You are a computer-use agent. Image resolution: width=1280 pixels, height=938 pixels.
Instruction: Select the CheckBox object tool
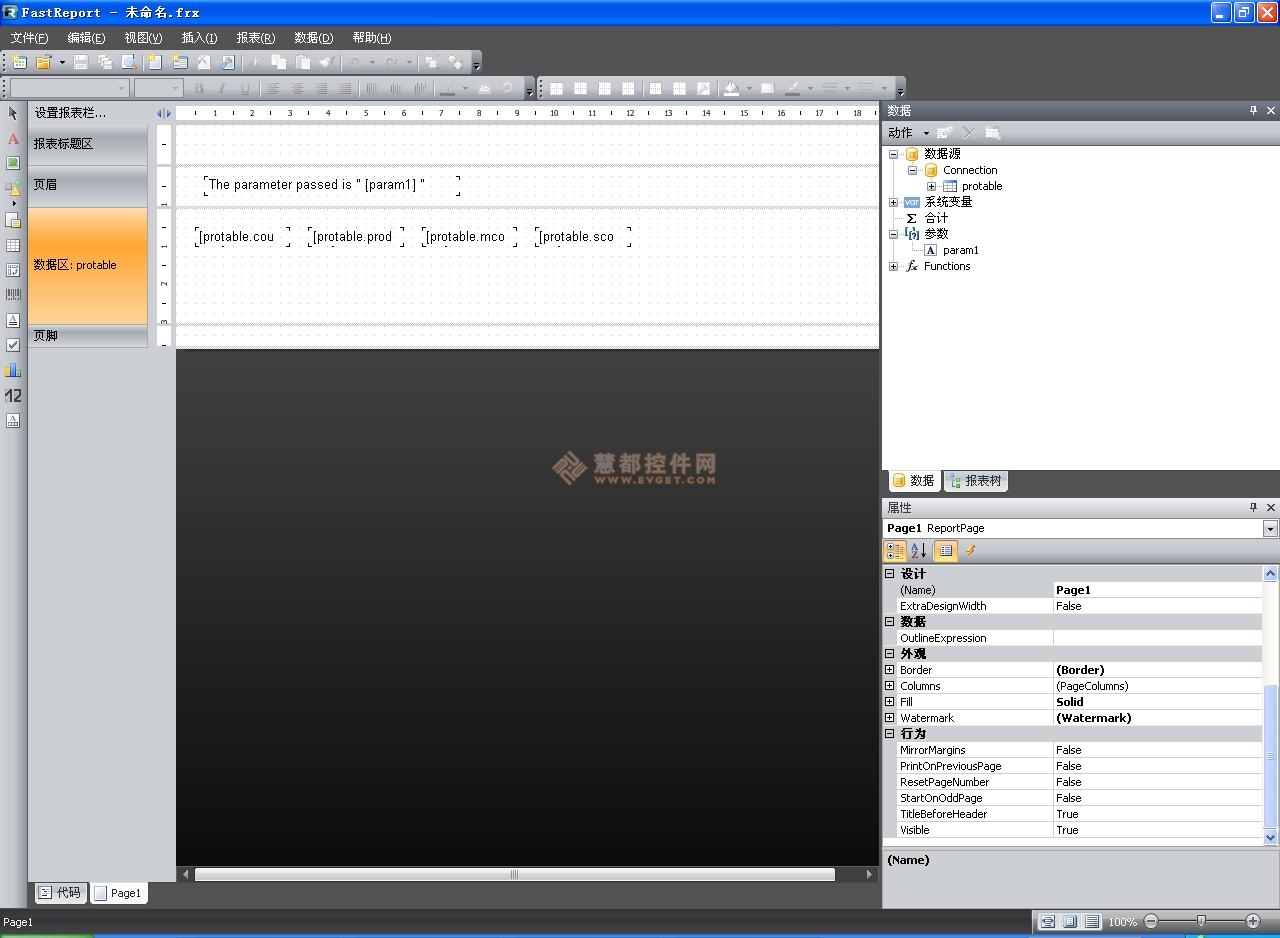pos(13,345)
